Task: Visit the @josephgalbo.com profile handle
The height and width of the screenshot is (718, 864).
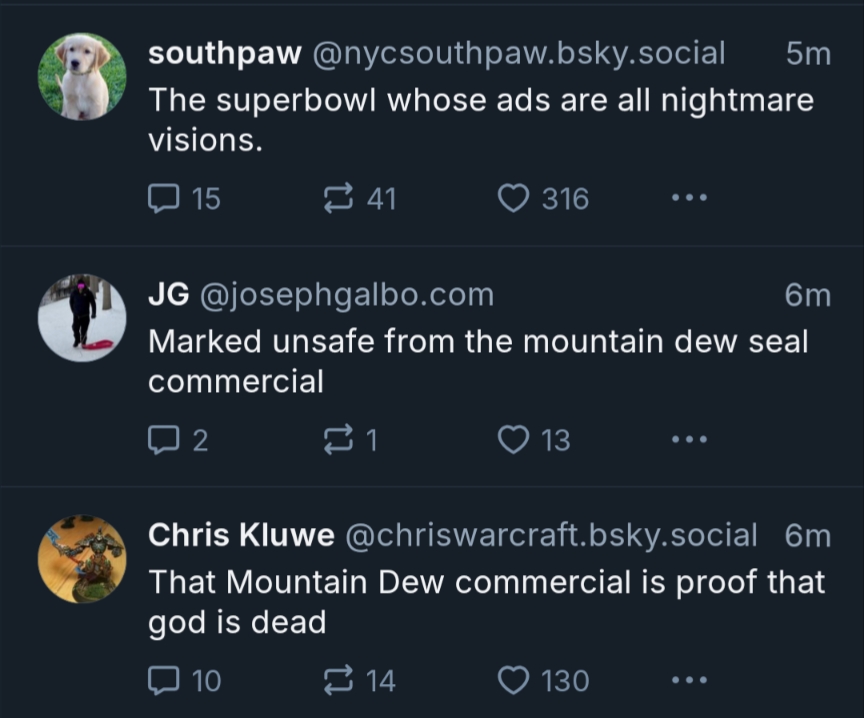Action: [x=347, y=295]
